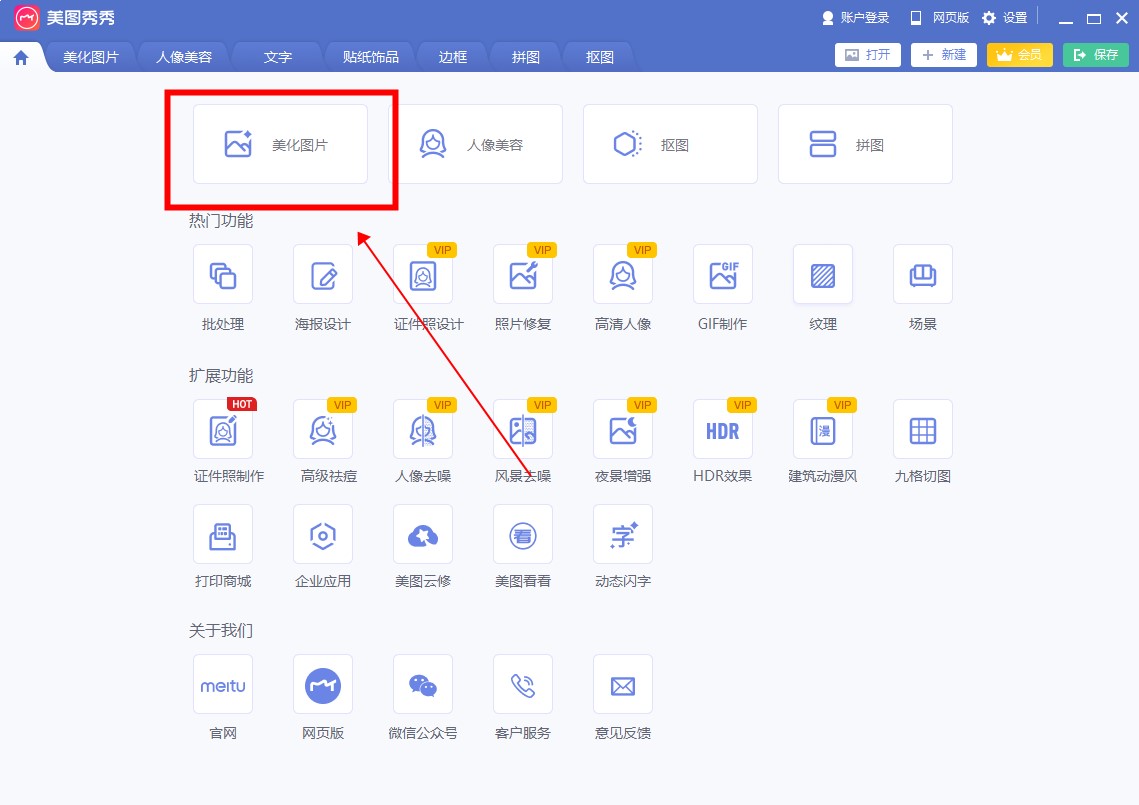Launch the 动态闪字 animated text tool
This screenshot has height=805, width=1139.
coord(622,534)
